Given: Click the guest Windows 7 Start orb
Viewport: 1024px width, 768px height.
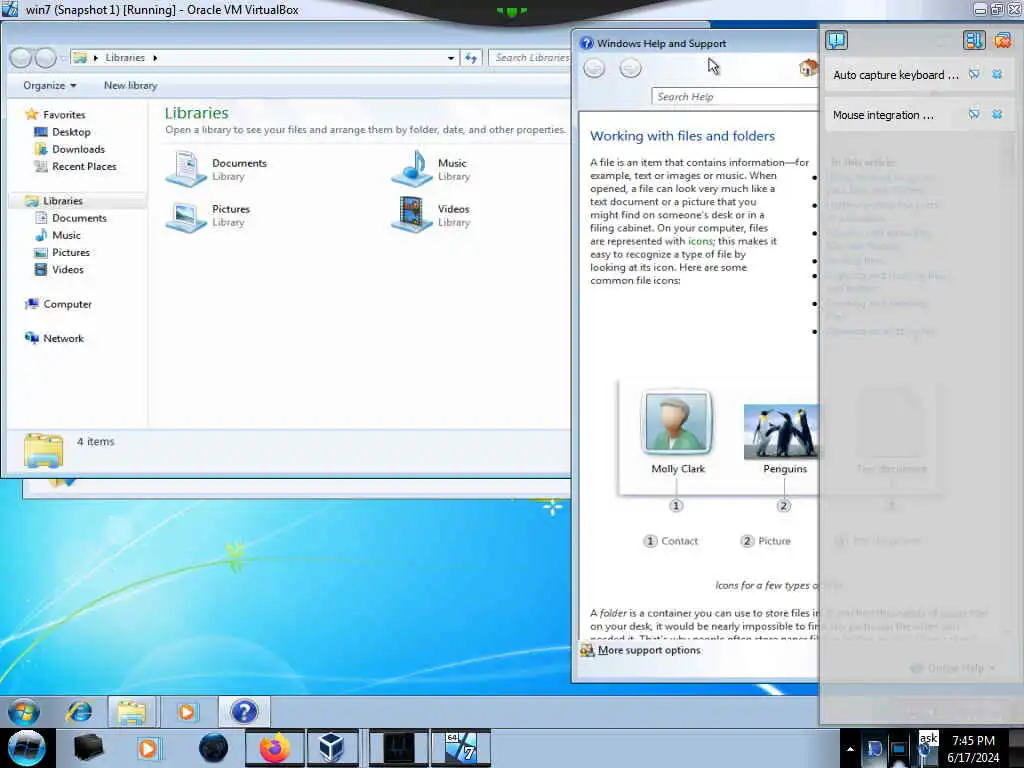Looking at the screenshot, I should [24, 712].
